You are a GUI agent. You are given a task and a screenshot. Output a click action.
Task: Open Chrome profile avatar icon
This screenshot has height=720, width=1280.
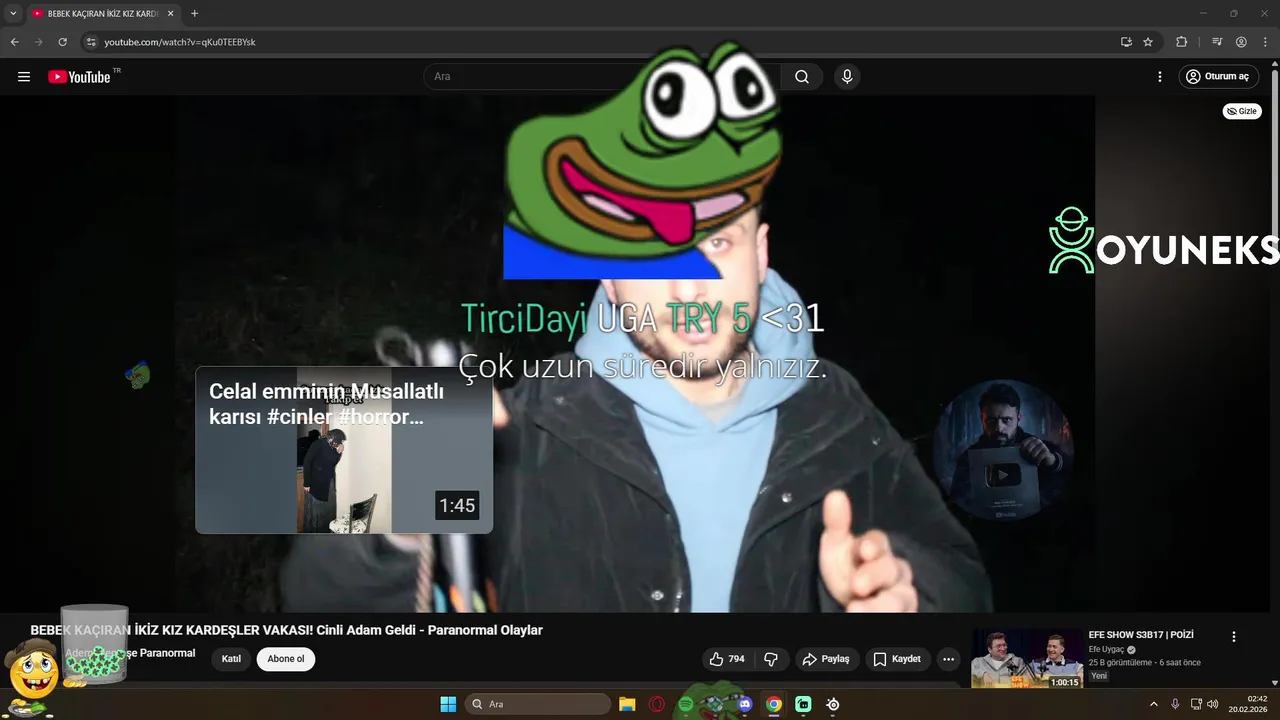pyautogui.click(x=1241, y=42)
